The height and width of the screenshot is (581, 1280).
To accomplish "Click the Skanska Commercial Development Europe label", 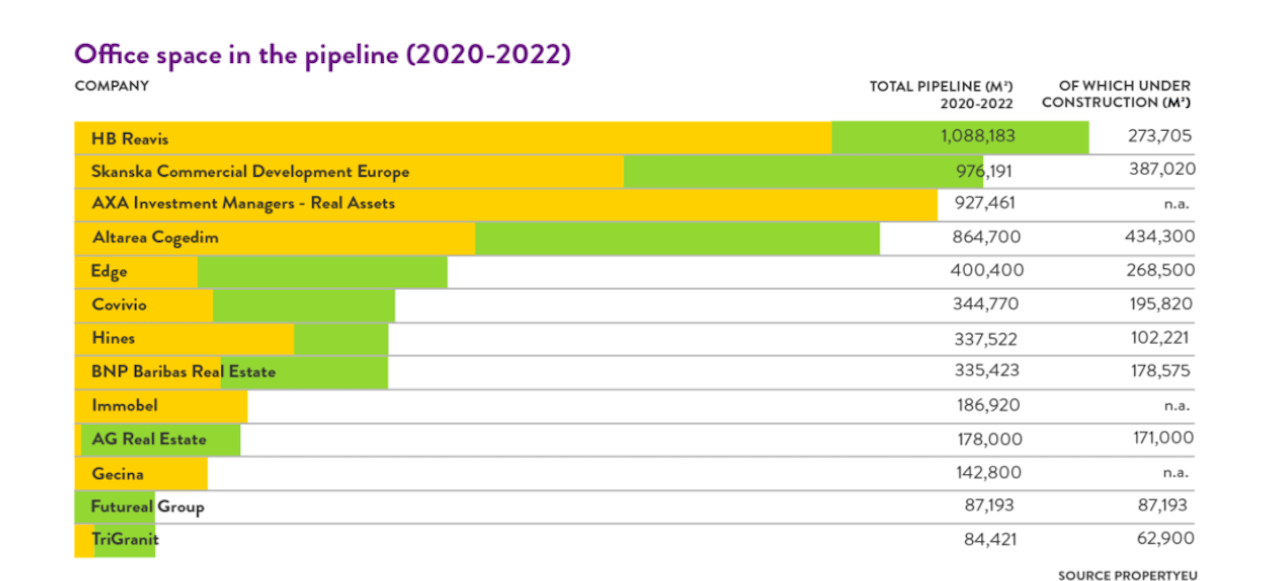I will click(x=250, y=172).
